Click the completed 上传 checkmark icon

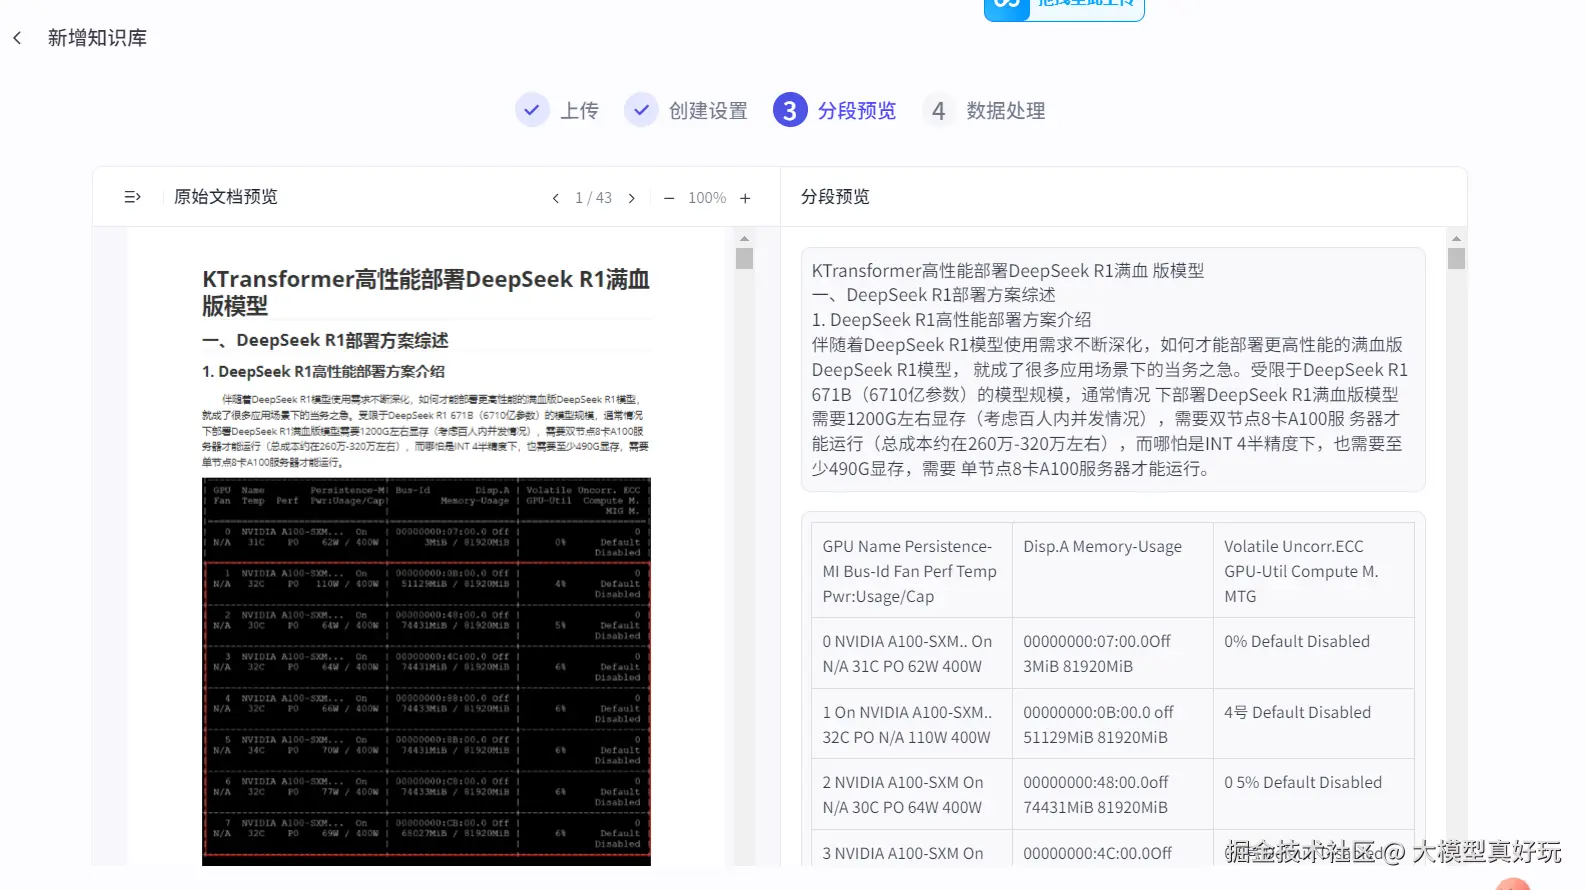pos(532,110)
